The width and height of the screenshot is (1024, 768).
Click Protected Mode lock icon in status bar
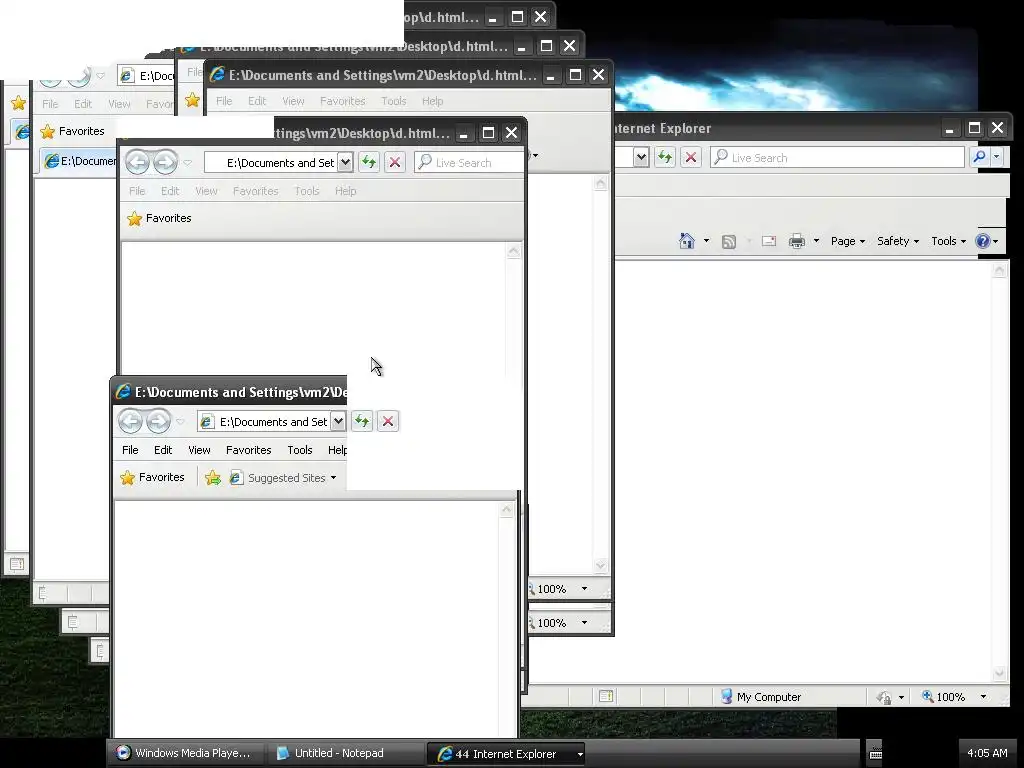[884, 697]
